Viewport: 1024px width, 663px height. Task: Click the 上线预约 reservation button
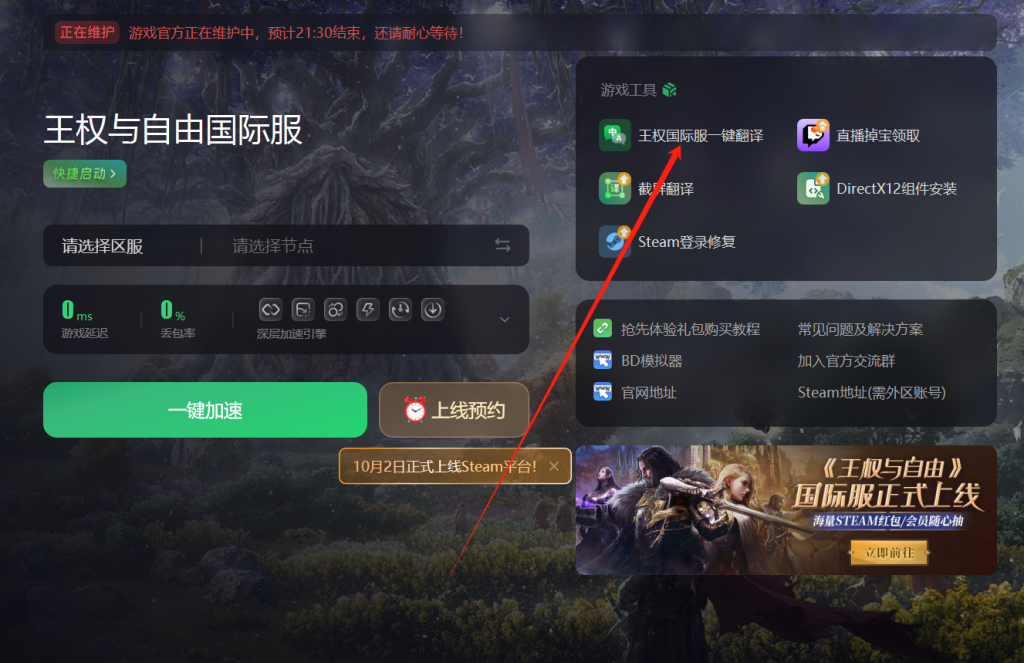pos(454,410)
